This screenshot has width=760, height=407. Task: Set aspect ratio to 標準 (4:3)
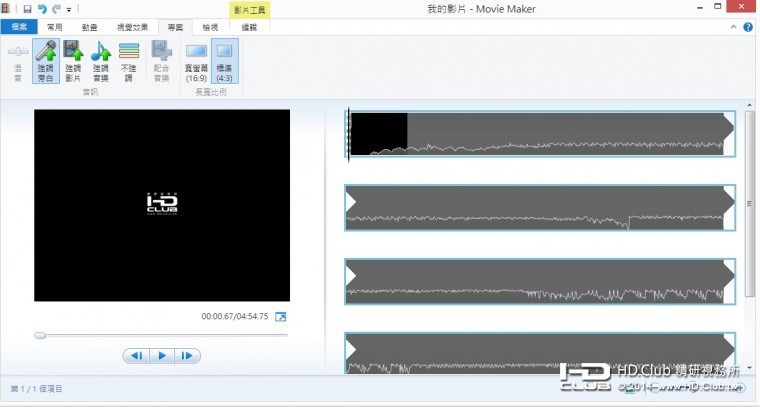tap(224, 62)
